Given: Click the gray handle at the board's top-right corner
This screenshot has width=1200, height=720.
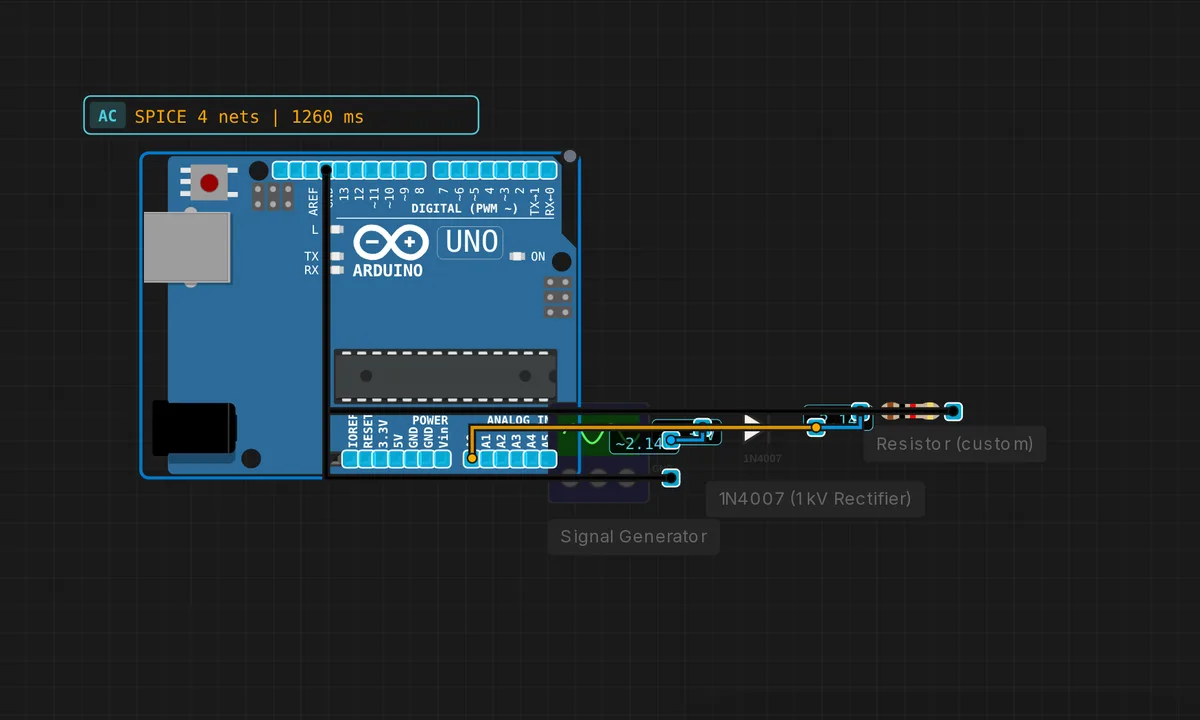Looking at the screenshot, I should point(570,156).
